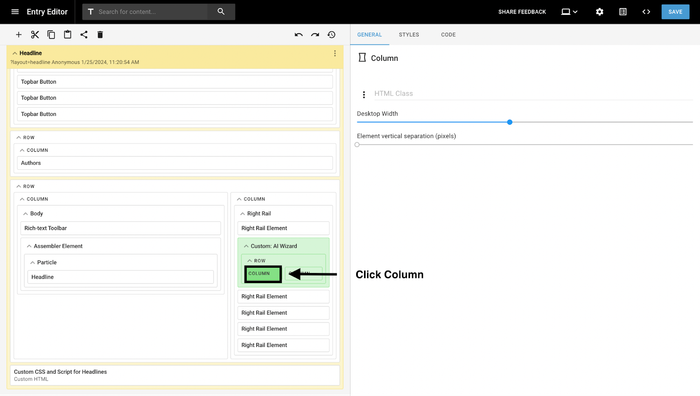The image size is (700, 396).
Task: Click the search magnifier icon
Action: coord(221,12)
